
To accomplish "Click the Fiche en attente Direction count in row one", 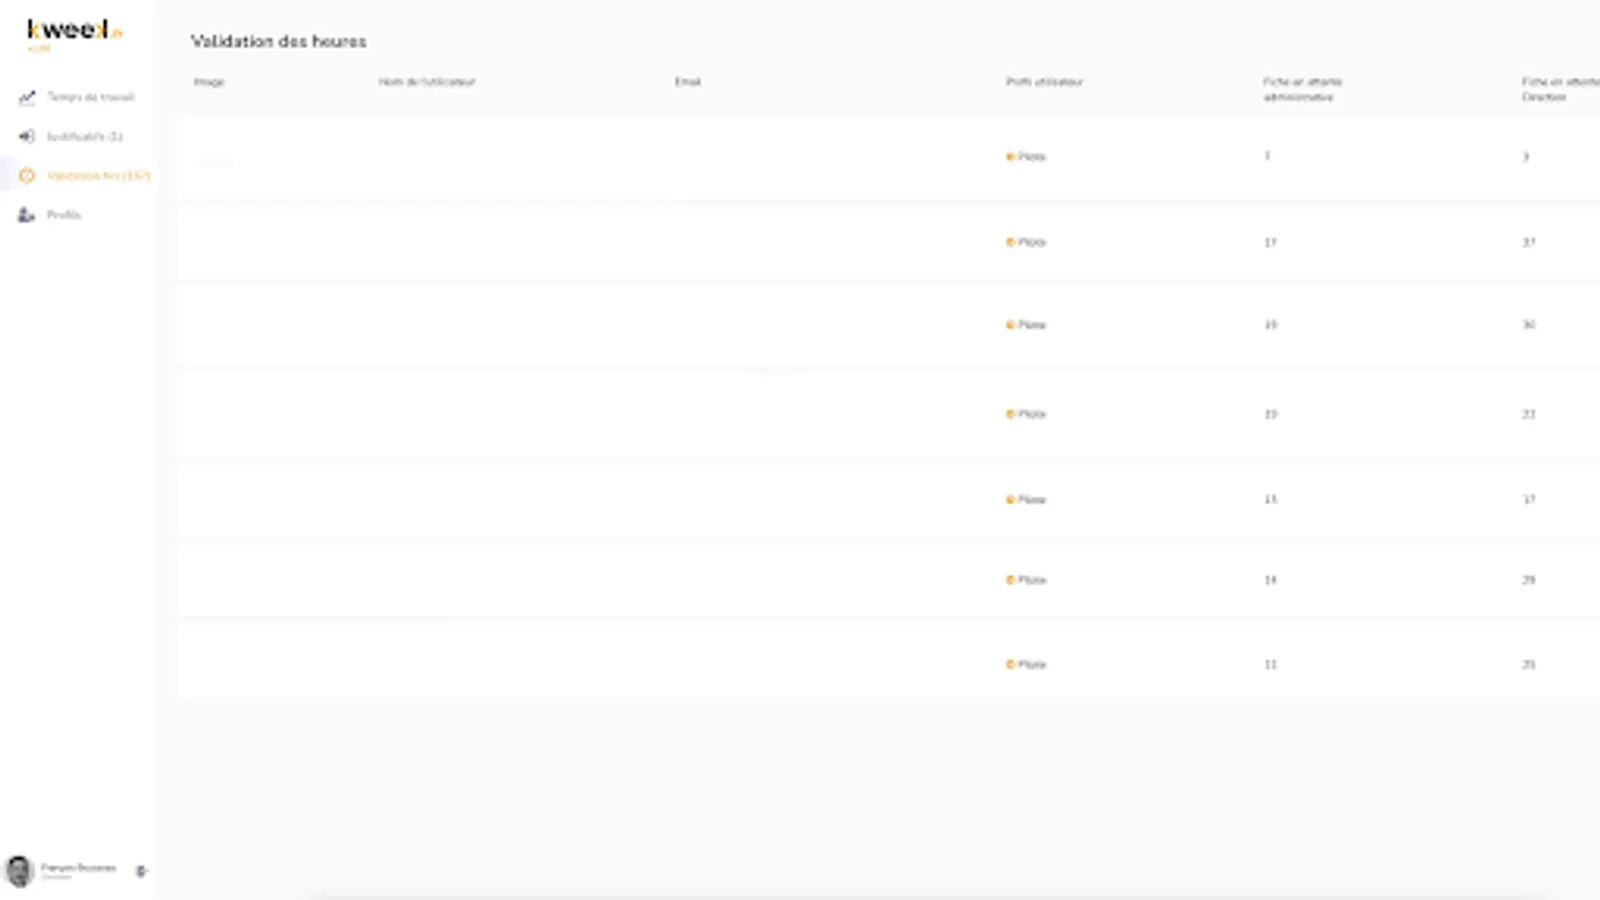I will (1525, 156).
